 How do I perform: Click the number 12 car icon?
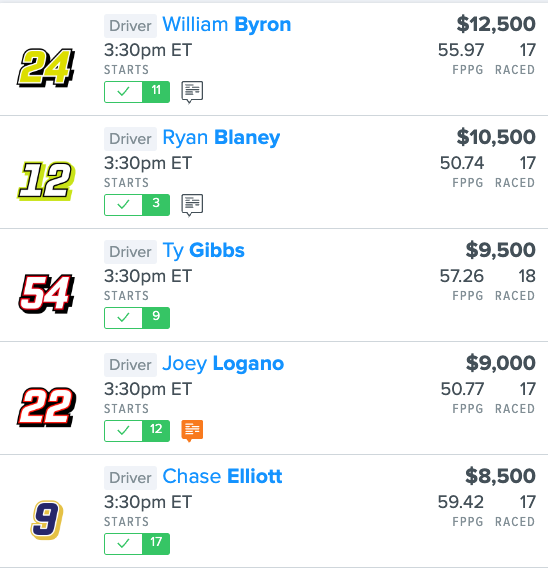[x=46, y=181]
